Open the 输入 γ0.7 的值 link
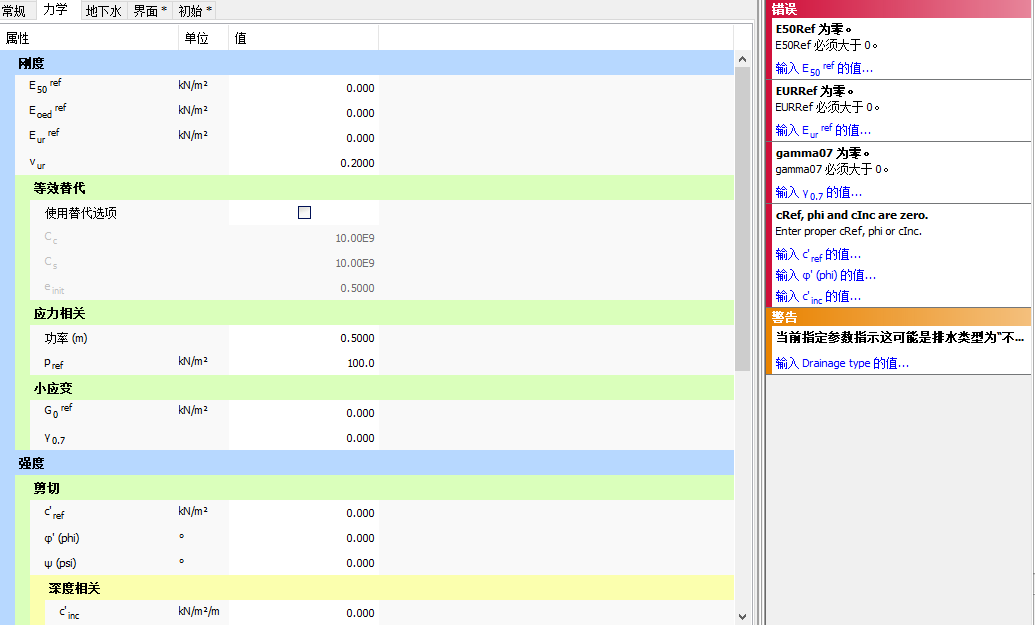Screen dimensions: 1035x625 818,193
